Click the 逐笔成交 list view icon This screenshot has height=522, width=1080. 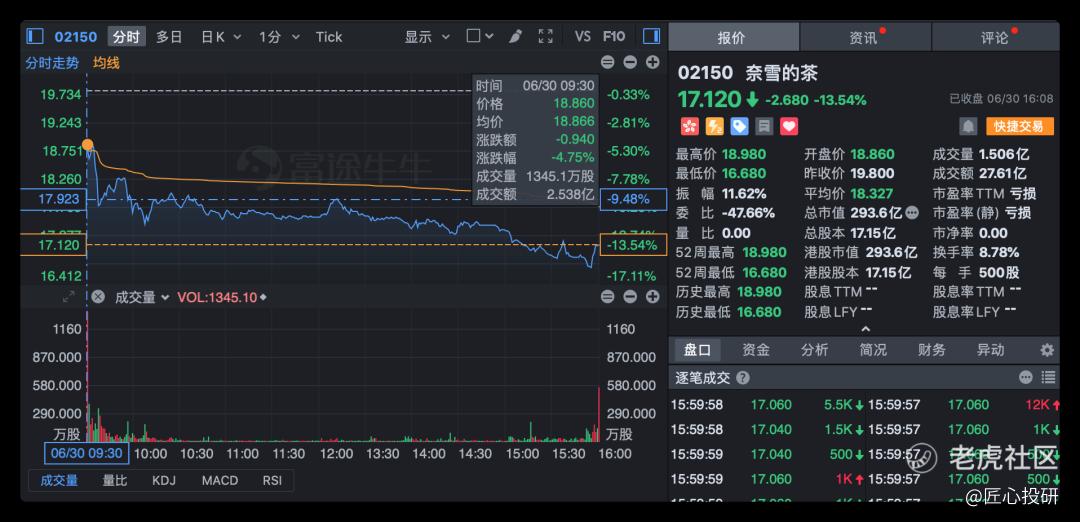pos(1048,377)
